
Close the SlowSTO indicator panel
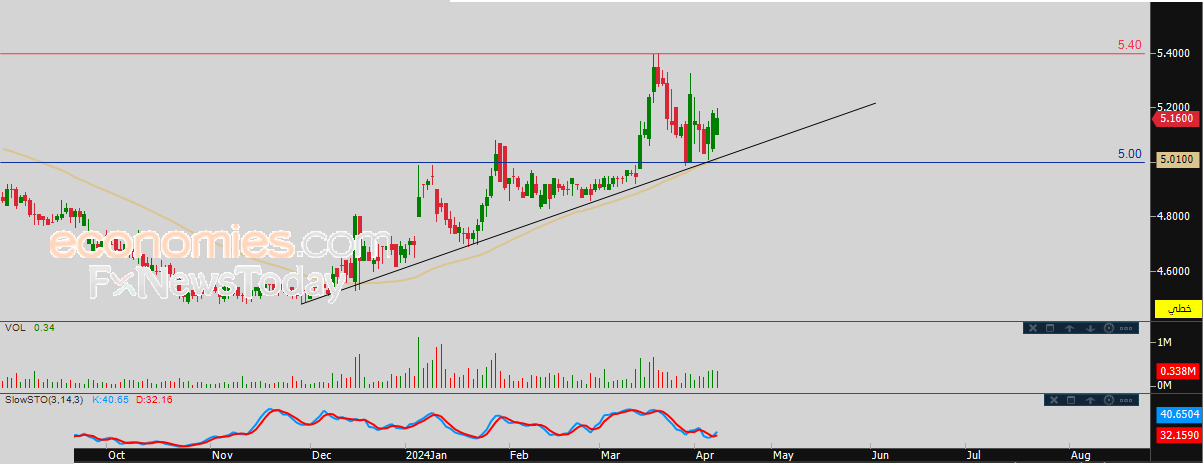1054,400
